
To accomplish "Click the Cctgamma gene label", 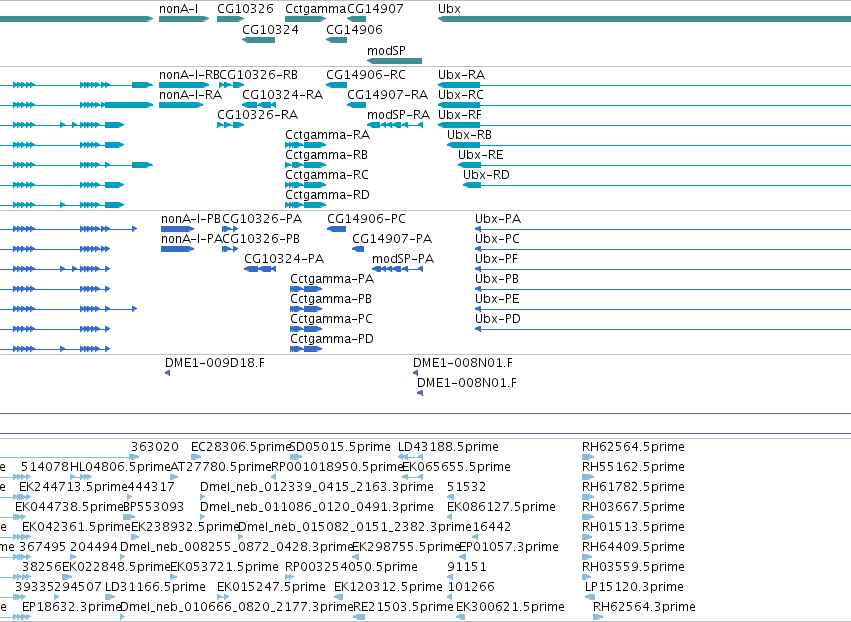I will pos(315,9).
